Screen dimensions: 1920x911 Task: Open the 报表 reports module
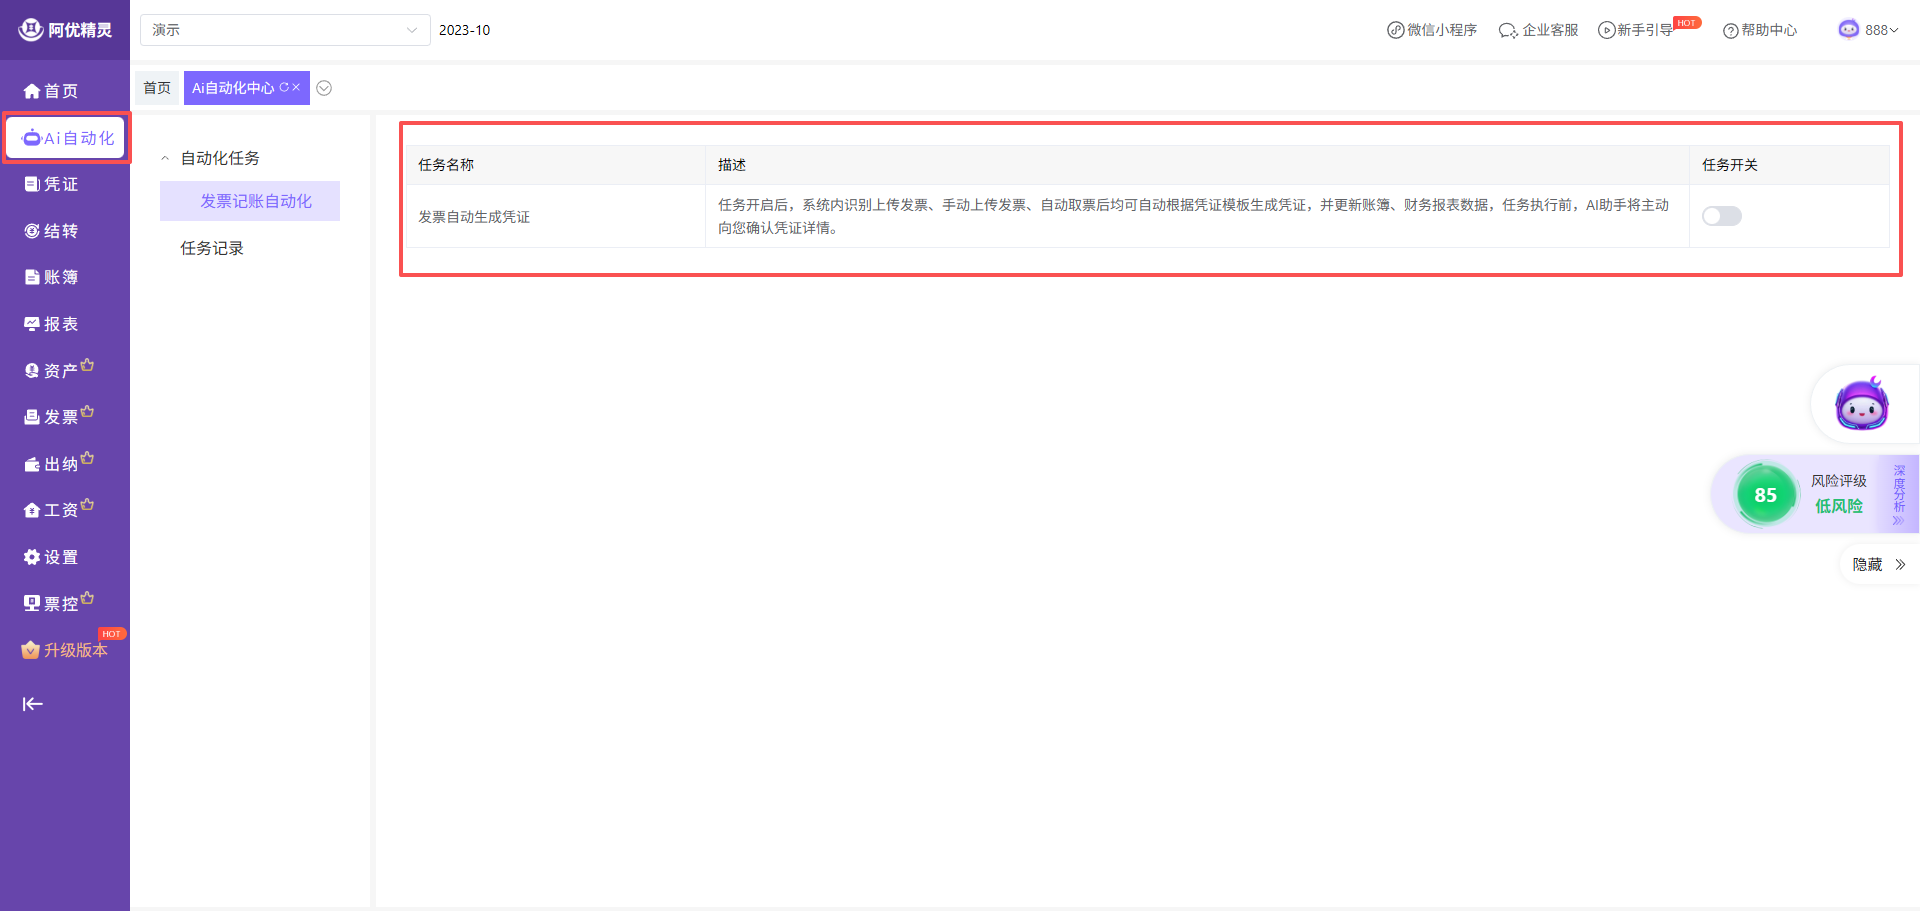(x=52, y=324)
